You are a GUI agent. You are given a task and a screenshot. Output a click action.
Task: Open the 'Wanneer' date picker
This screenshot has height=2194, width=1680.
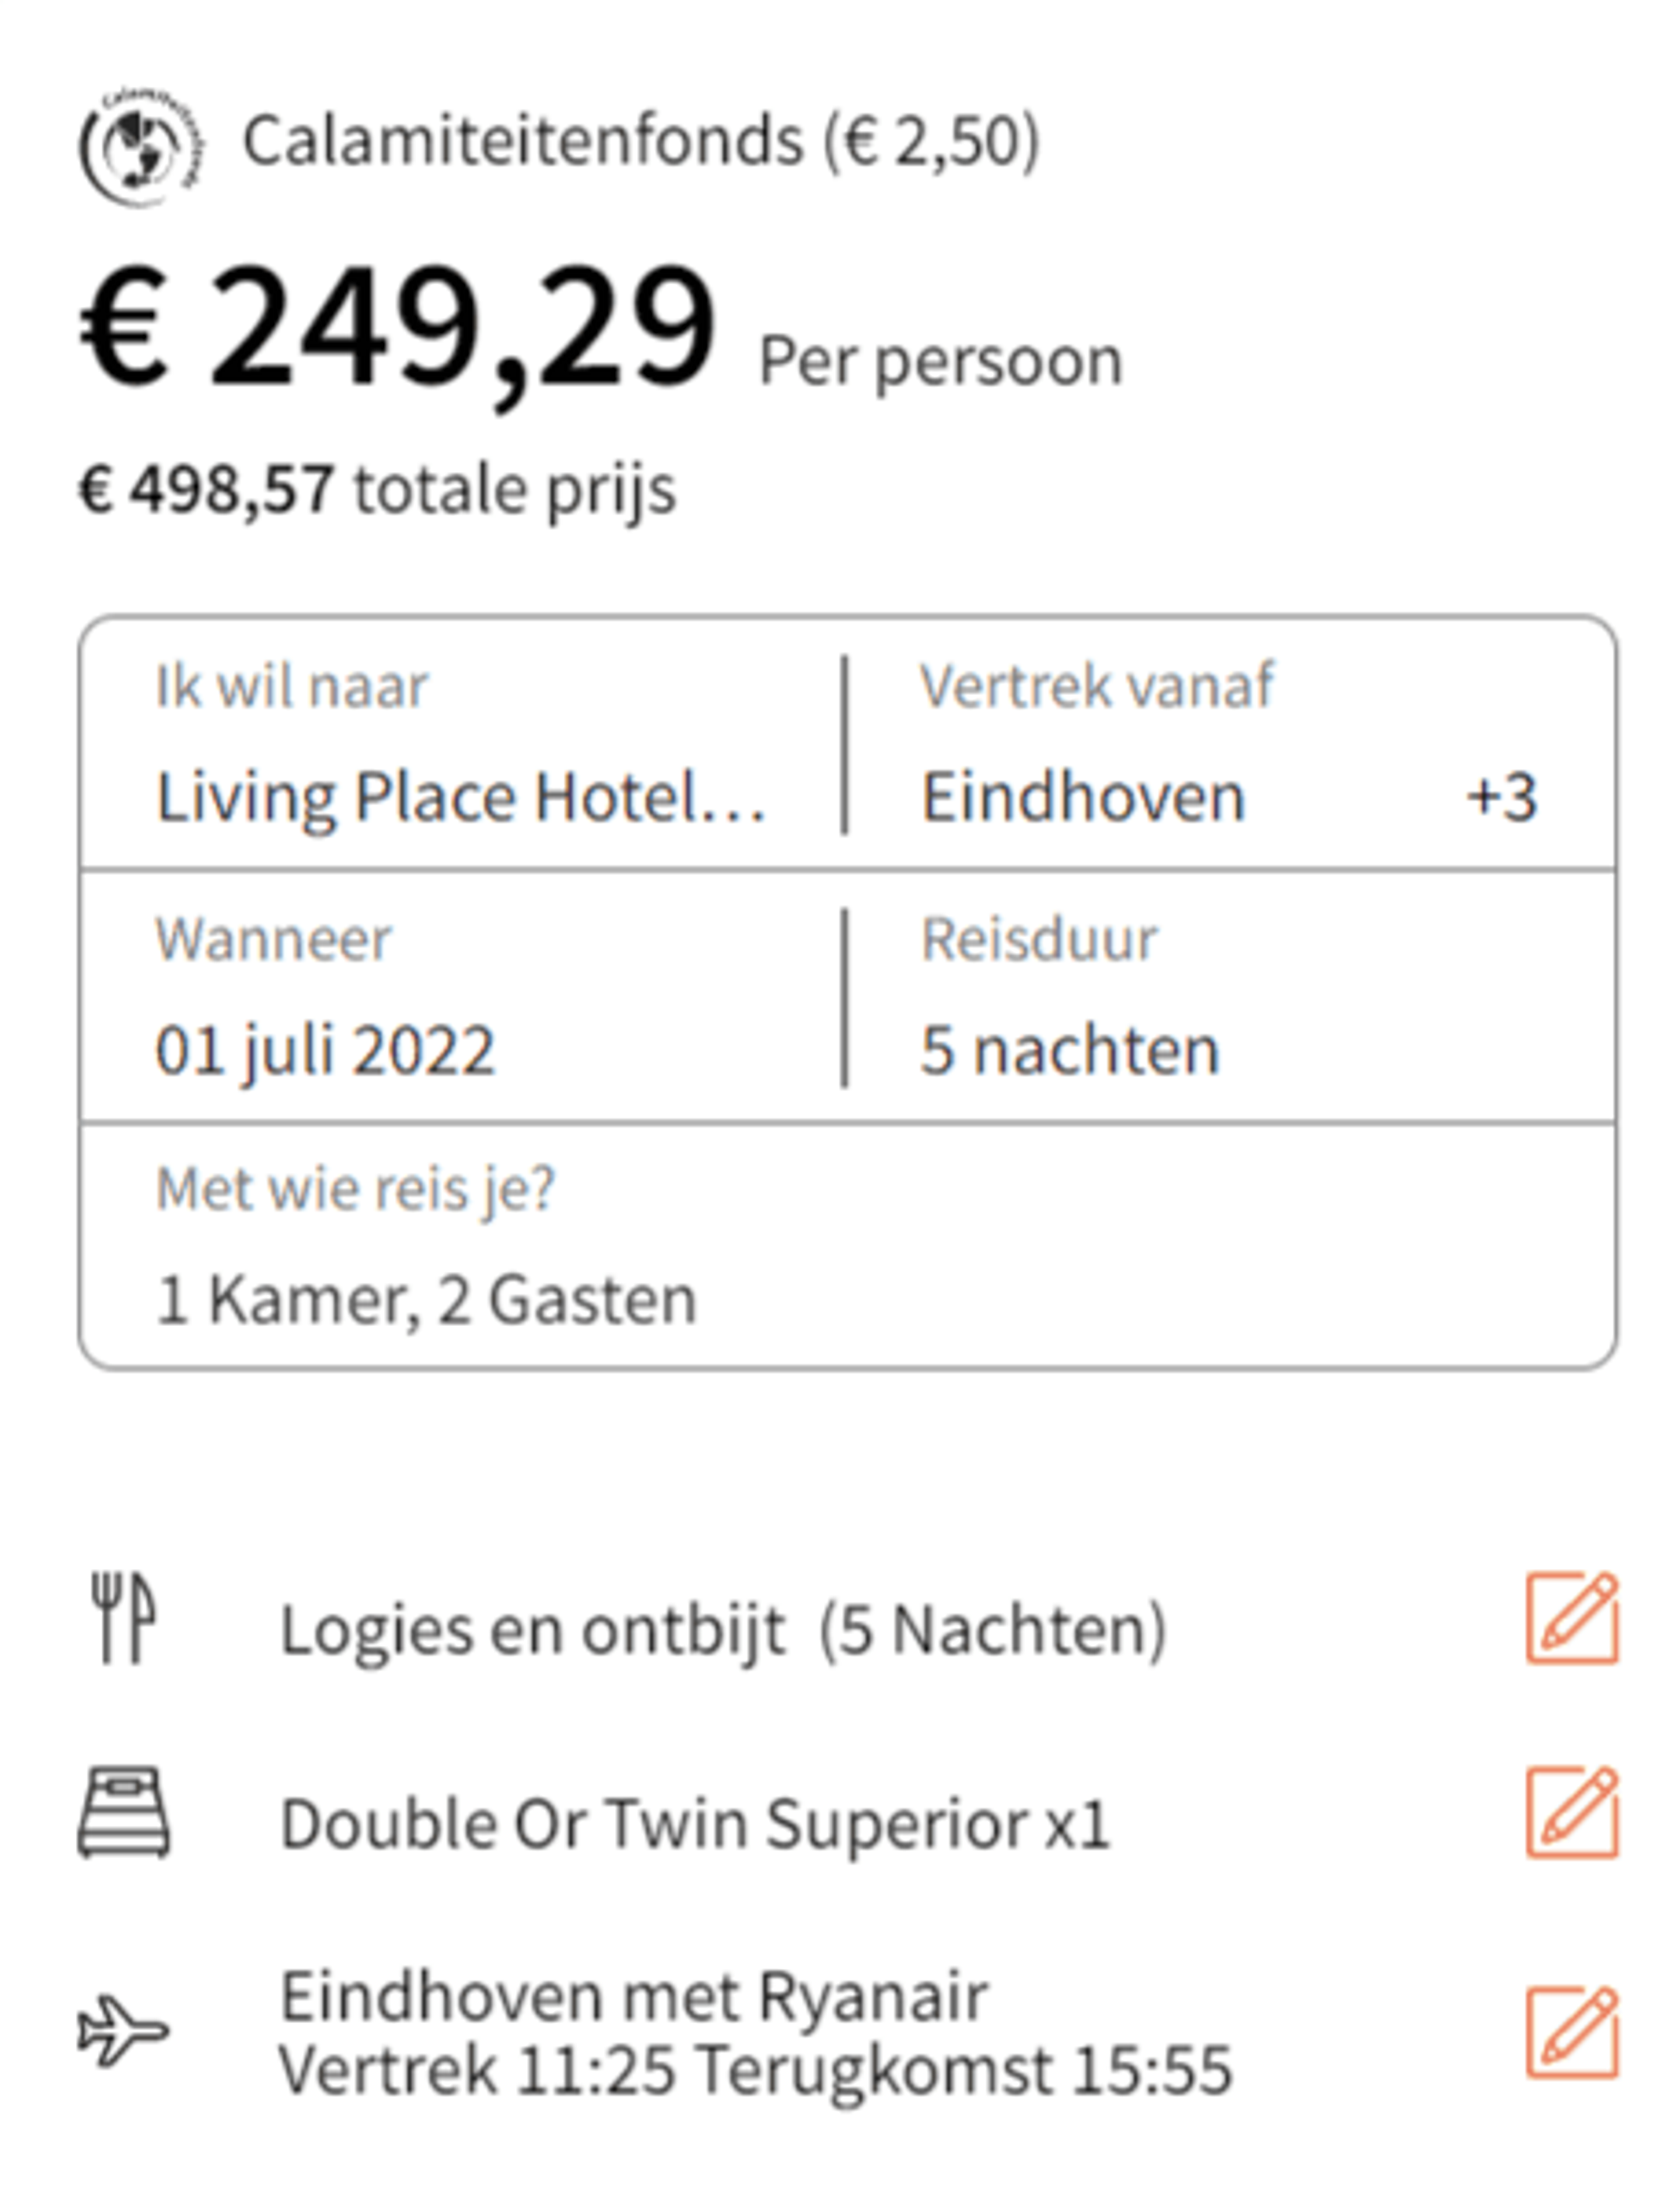(x=462, y=997)
